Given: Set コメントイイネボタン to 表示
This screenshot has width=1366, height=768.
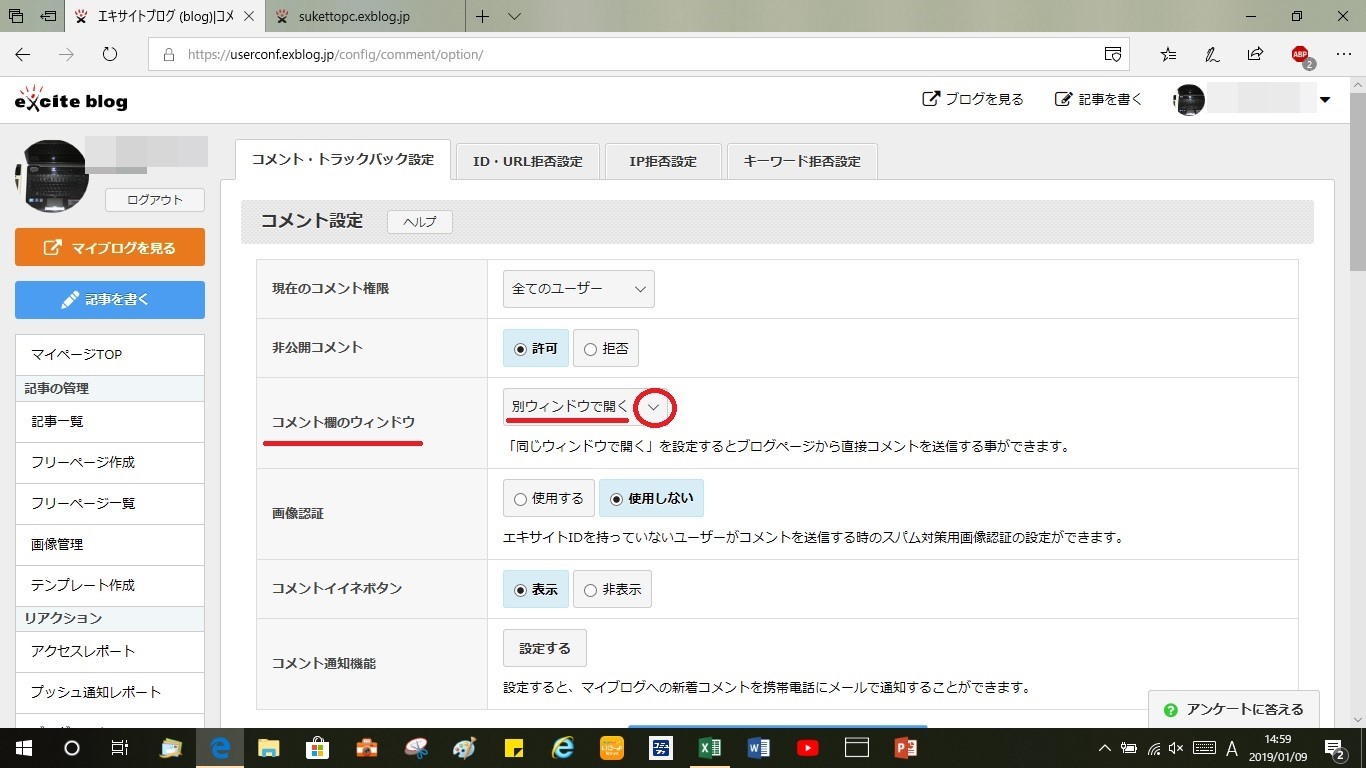Looking at the screenshot, I should pyautogui.click(x=536, y=589).
